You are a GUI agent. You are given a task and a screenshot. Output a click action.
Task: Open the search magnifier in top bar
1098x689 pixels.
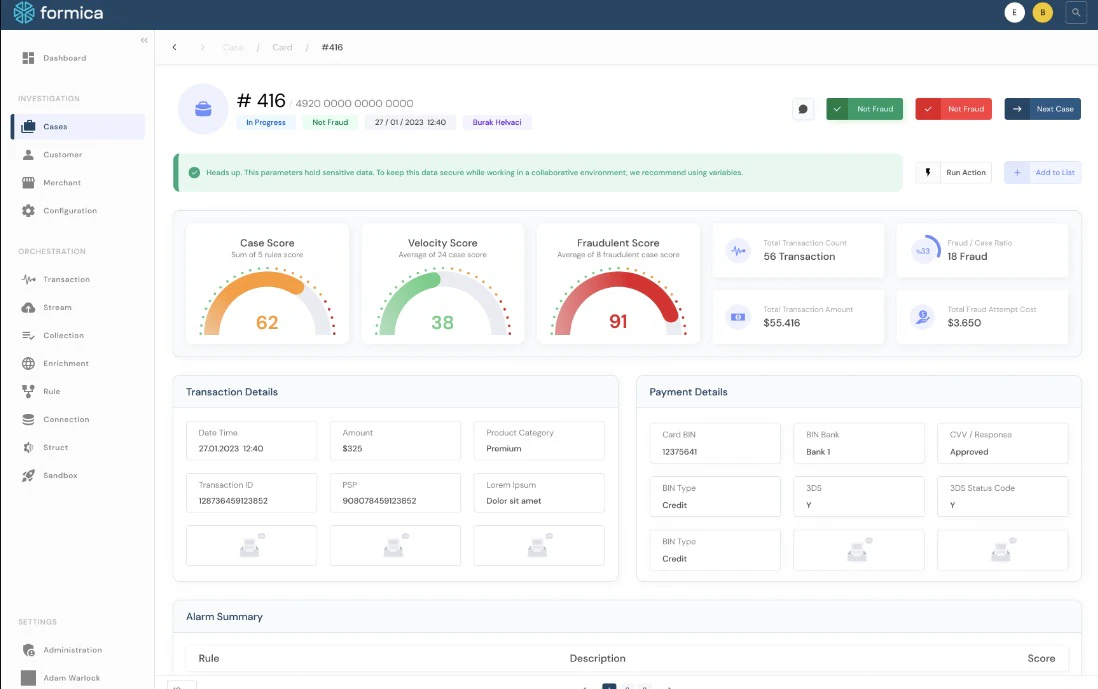[x=1075, y=12]
